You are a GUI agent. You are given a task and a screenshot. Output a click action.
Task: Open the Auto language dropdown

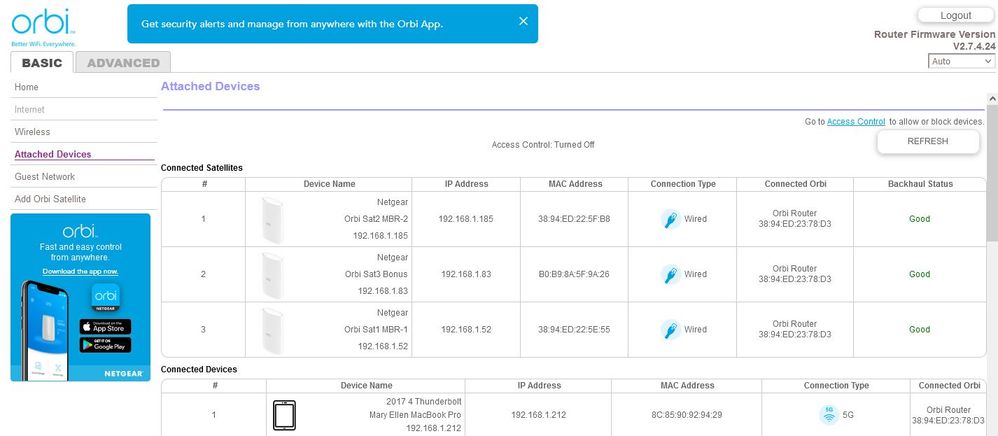[961, 61]
